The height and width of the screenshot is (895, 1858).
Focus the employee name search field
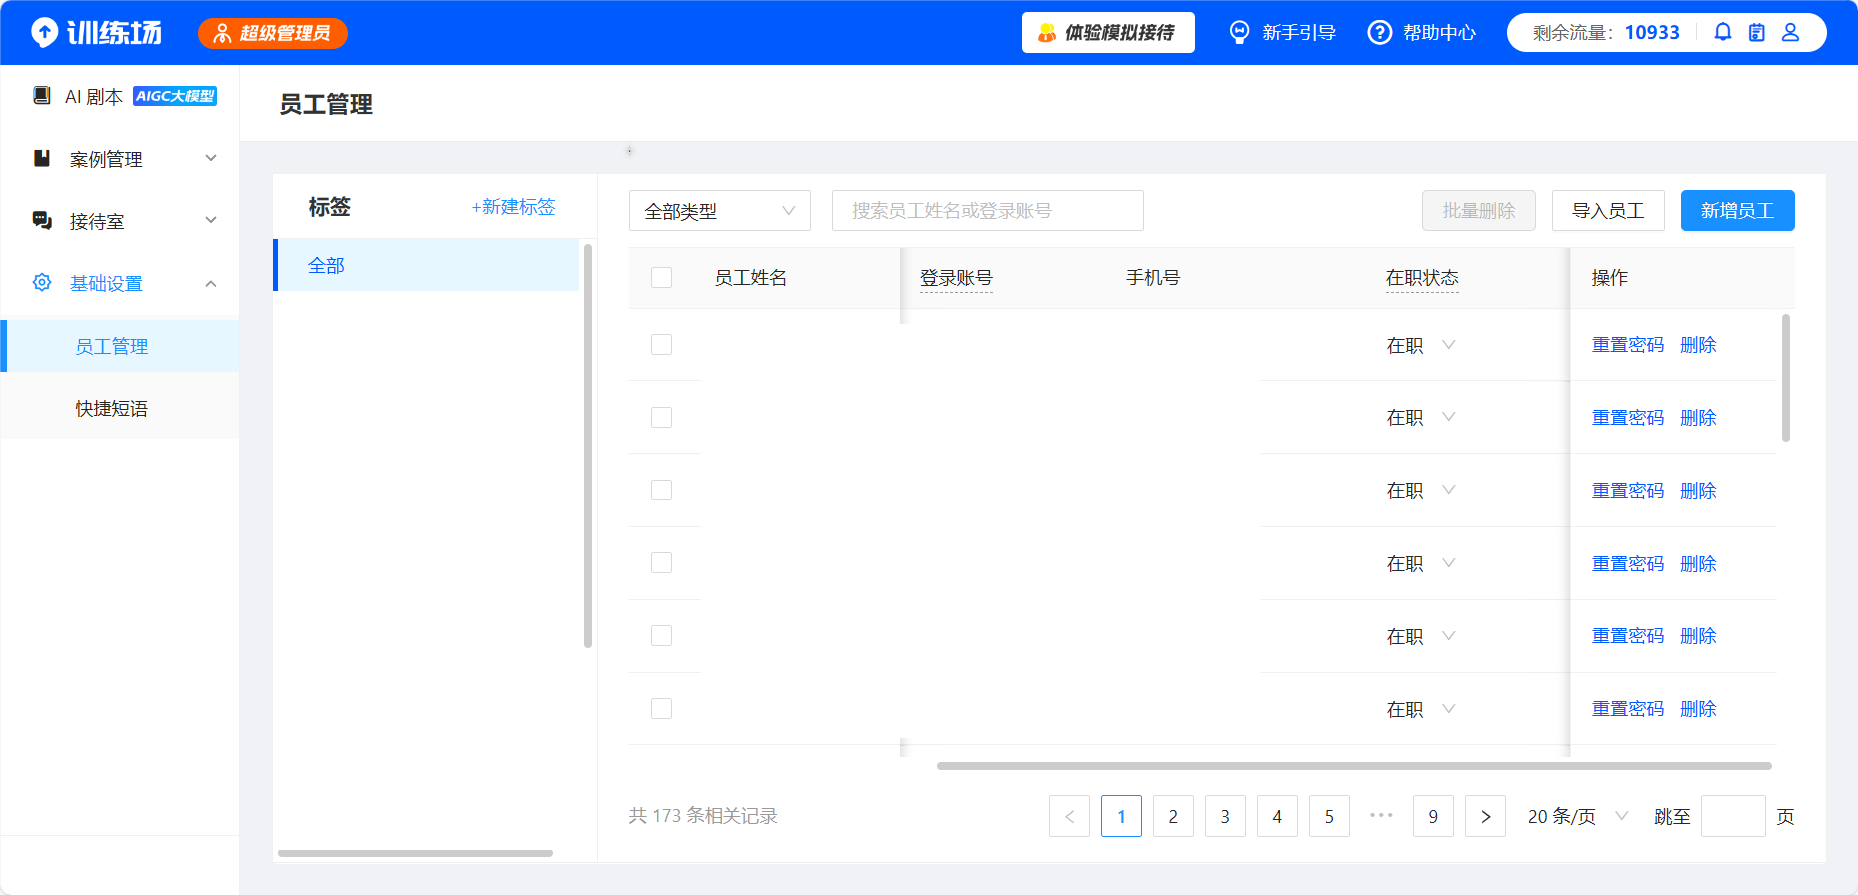[x=988, y=211]
